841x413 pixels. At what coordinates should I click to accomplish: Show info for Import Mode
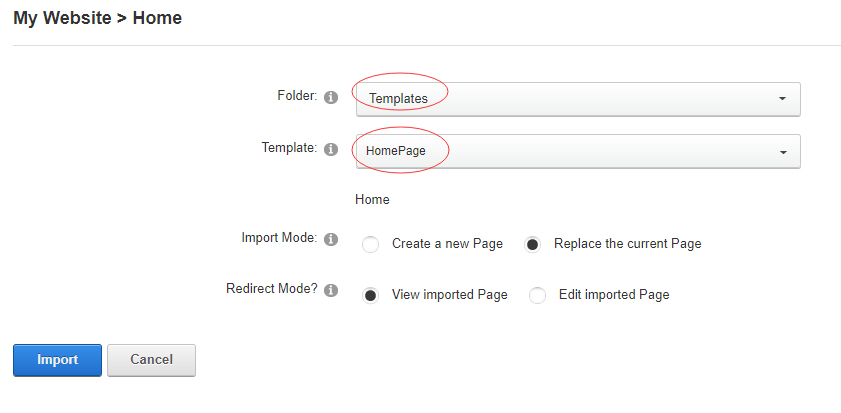coord(332,240)
